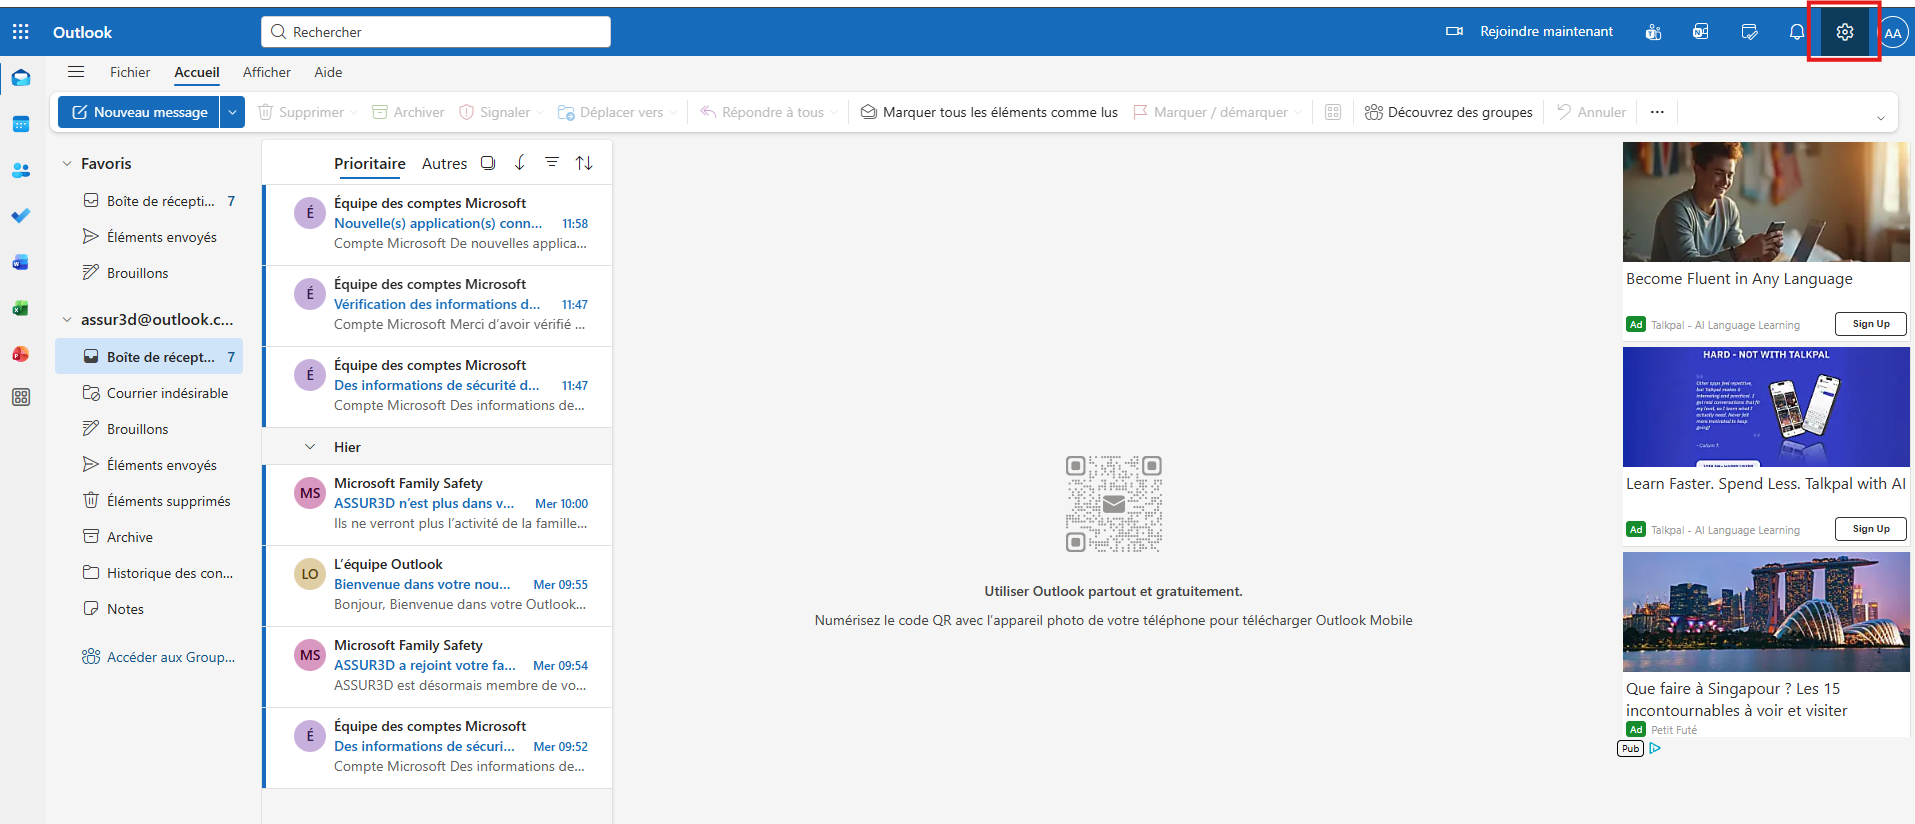Viewport: 1915px width, 824px height.
Task: Open Historique des conversations folder
Action: (x=149, y=573)
